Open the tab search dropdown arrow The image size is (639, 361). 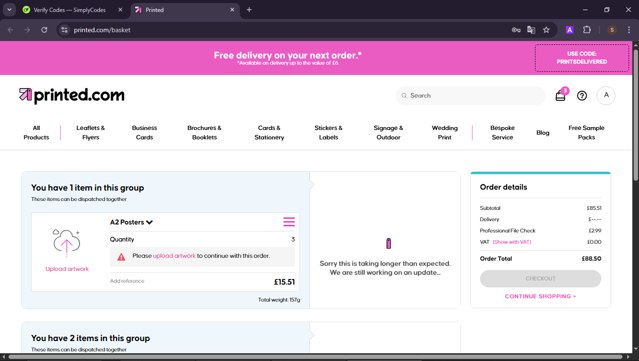(x=9, y=10)
